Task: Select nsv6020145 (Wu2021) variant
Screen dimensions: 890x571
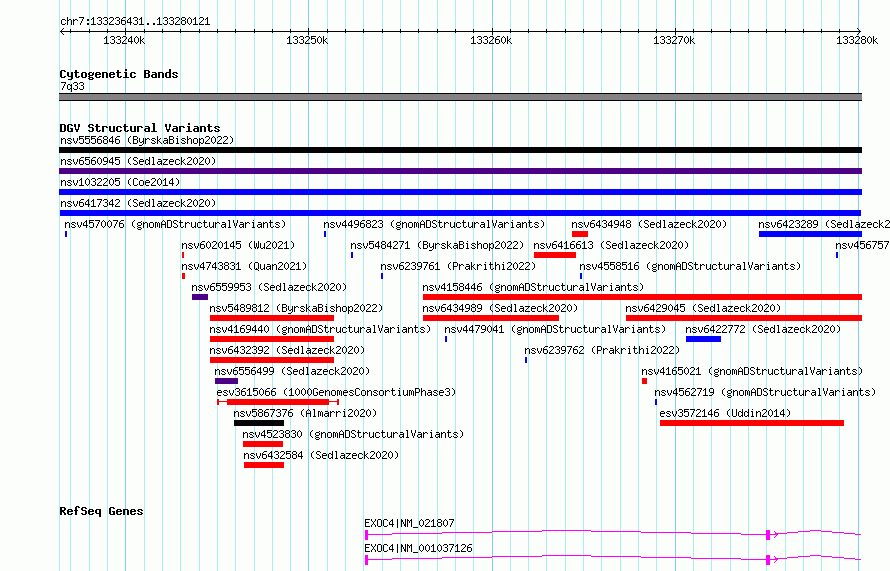Action: 238,245
